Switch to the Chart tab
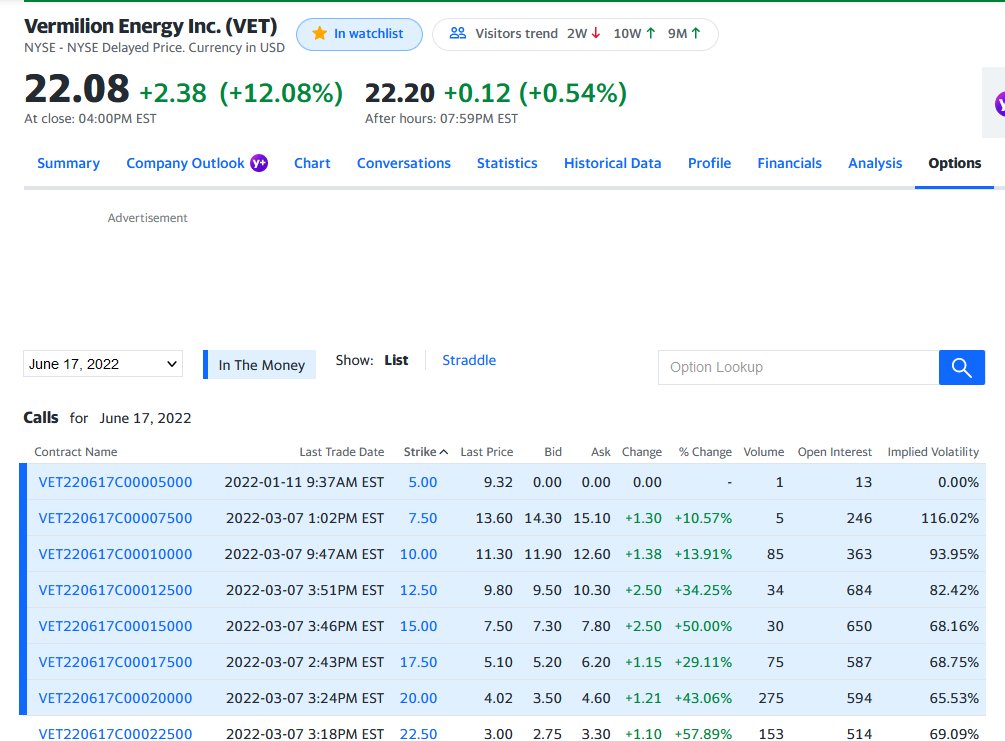Viewport: 1005px width, 741px height. (x=312, y=163)
